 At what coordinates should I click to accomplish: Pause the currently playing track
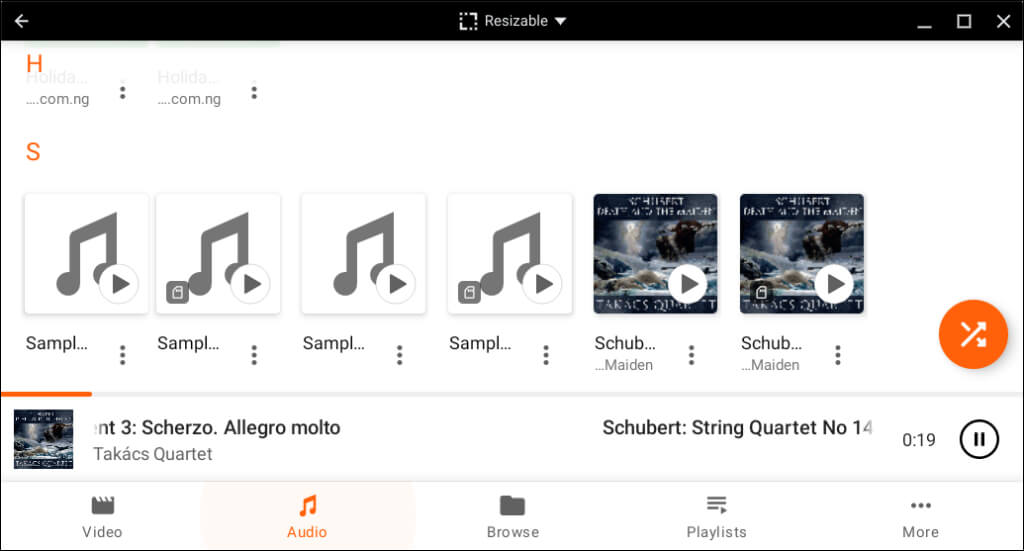click(979, 439)
